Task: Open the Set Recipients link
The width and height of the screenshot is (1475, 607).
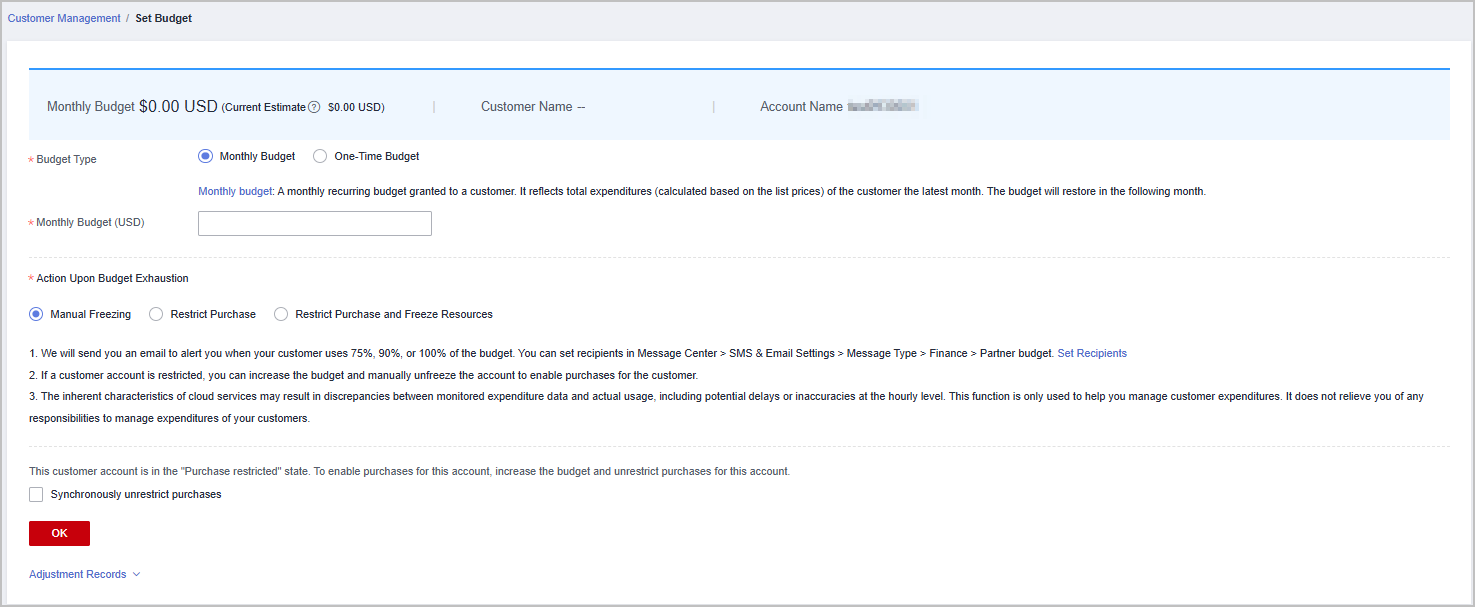Action: [x=1092, y=353]
